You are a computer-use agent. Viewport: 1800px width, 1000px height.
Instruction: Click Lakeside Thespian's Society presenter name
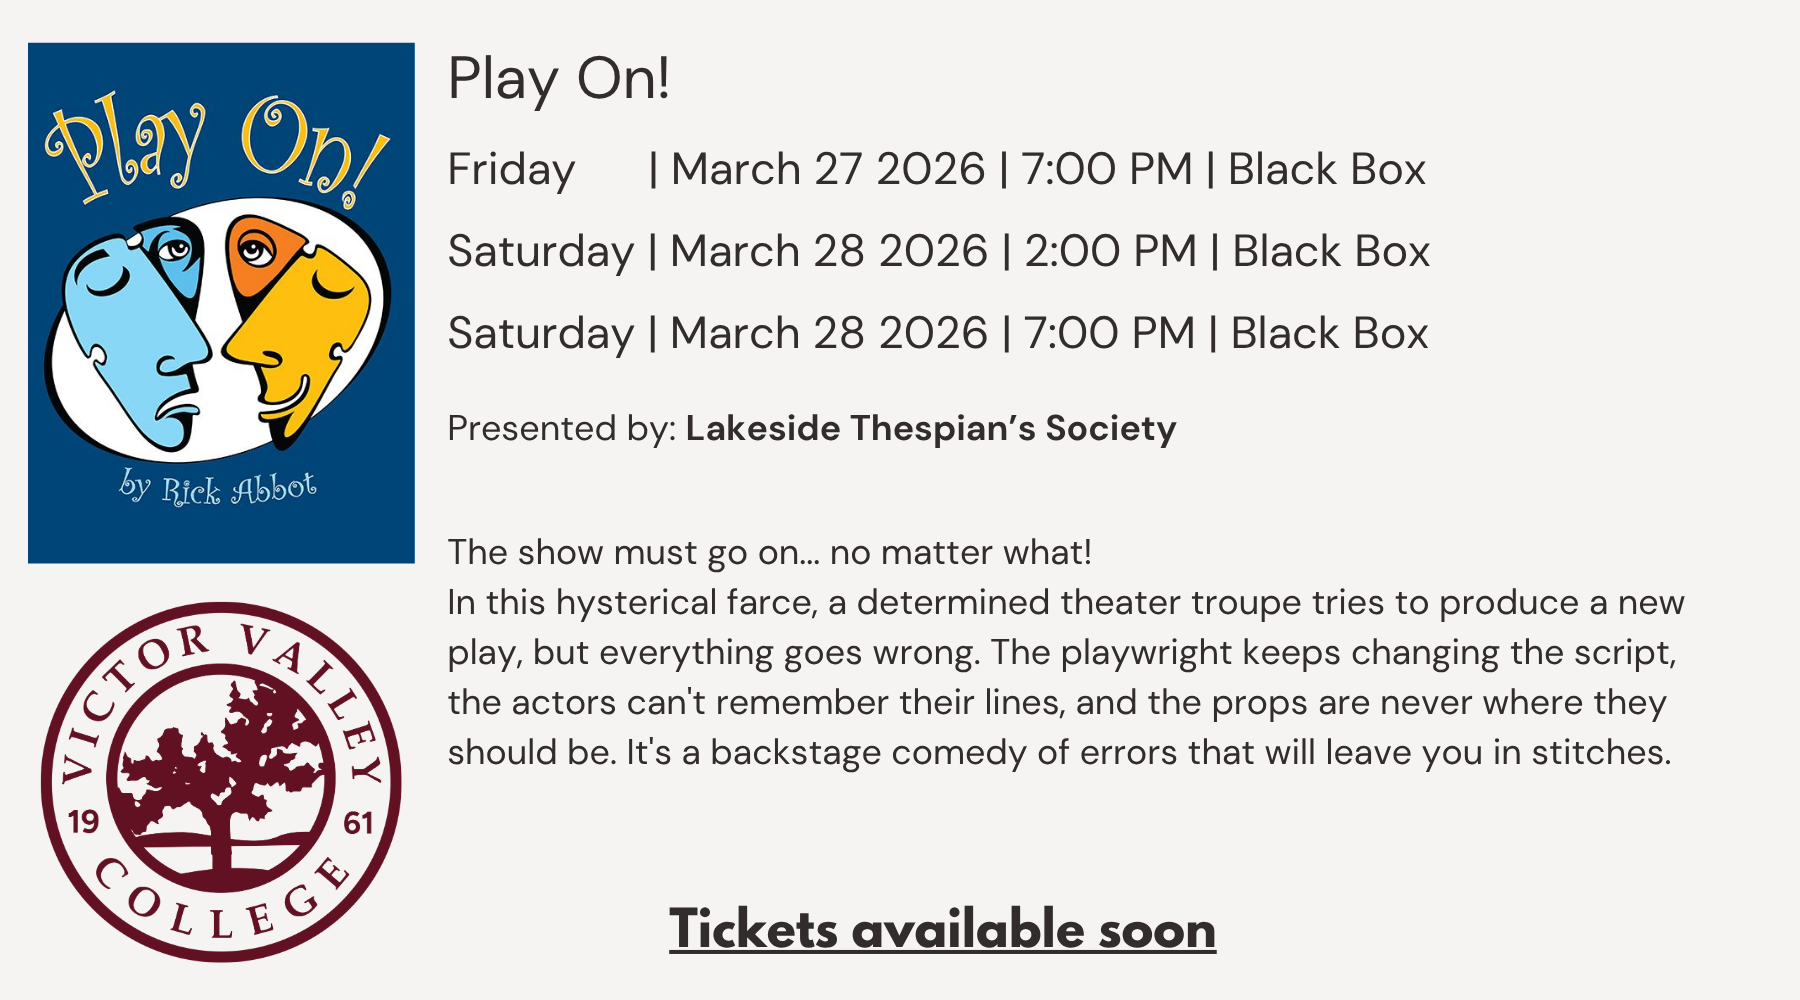click(x=930, y=428)
